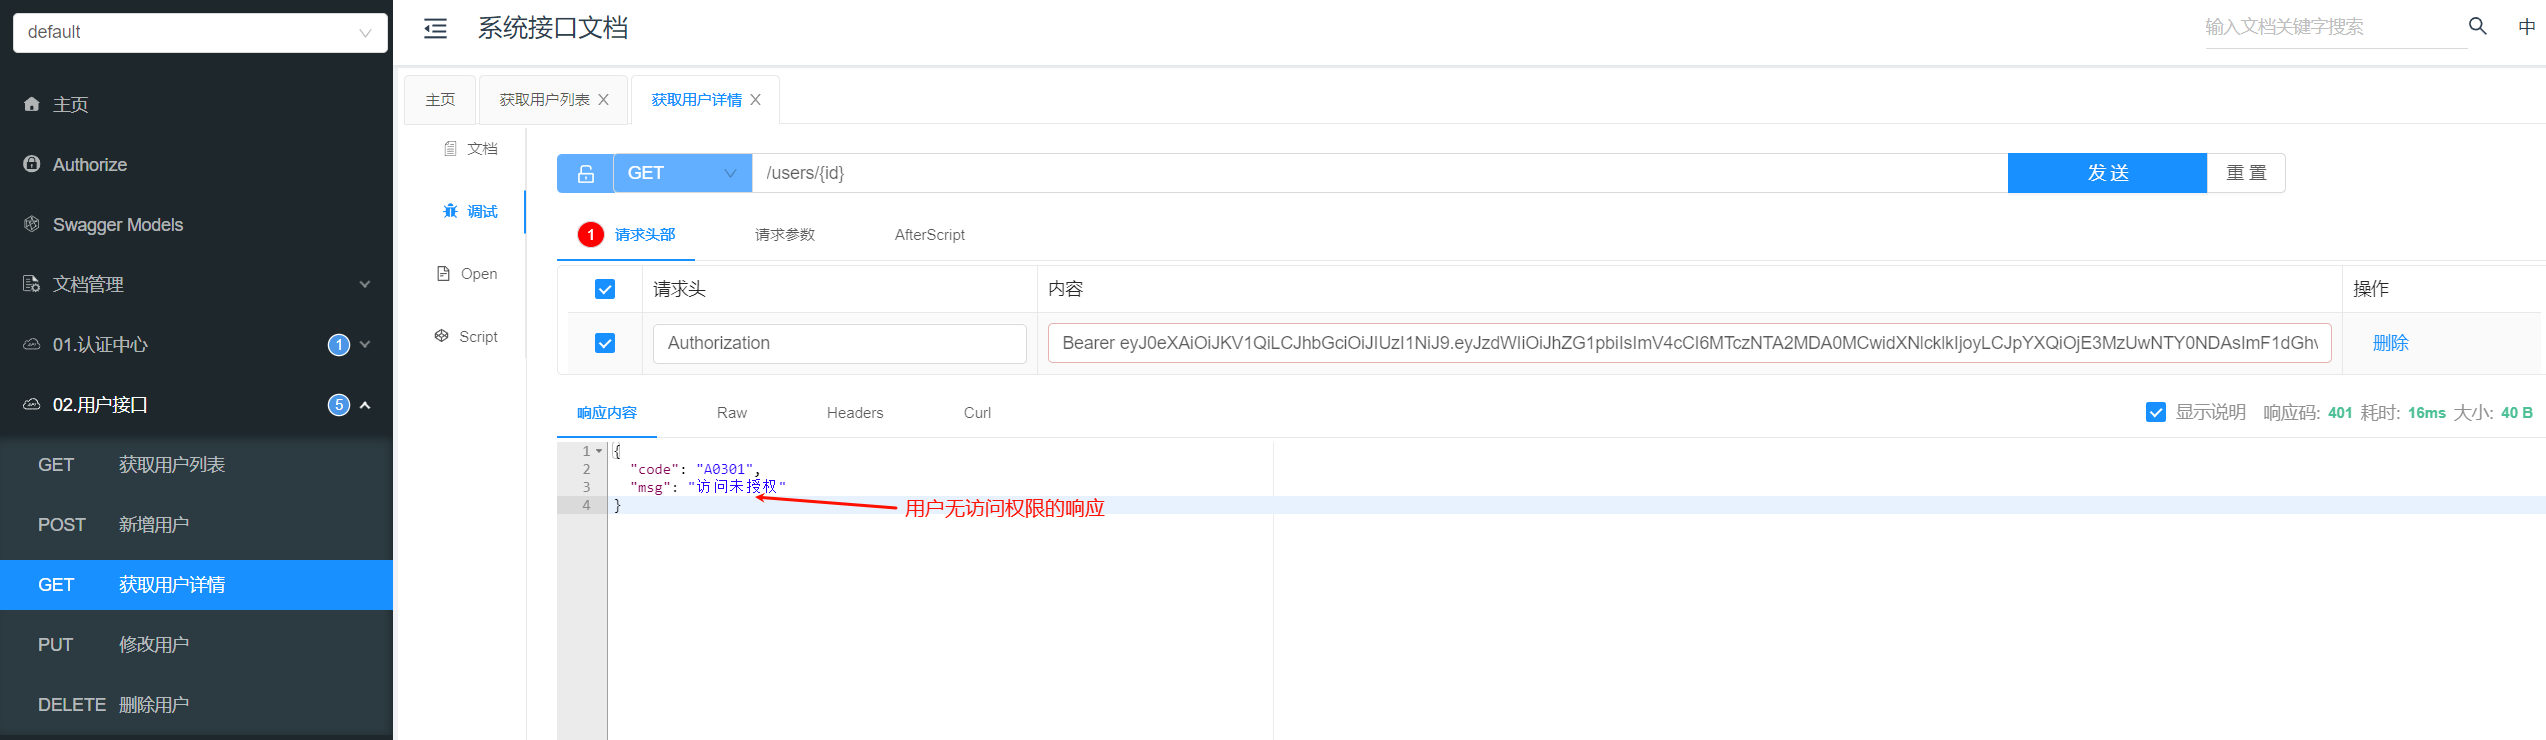Open the 文档 side tab

470,149
